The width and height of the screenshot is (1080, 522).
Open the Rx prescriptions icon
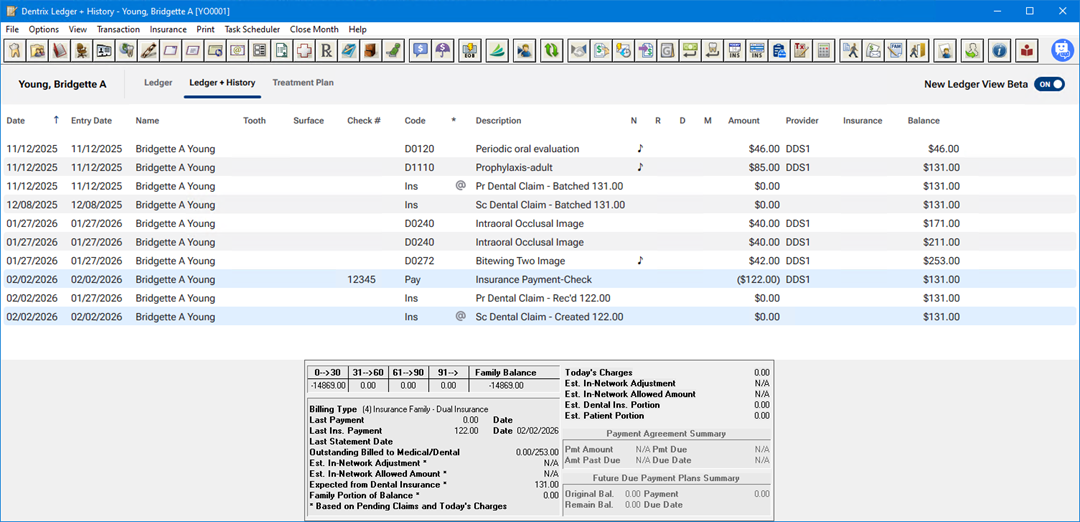tap(325, 50)
